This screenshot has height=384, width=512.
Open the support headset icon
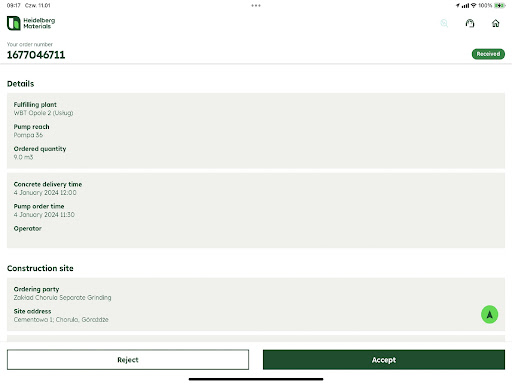pyautogui.click(x=470, y=23)
